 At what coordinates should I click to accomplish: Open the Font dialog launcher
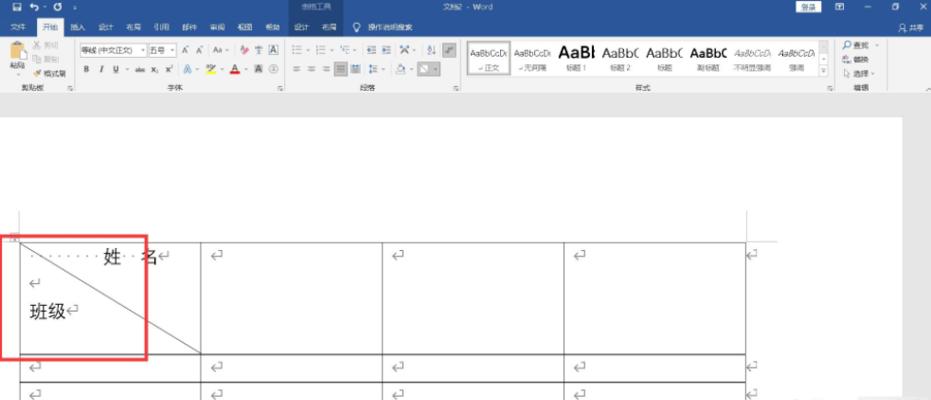pyautogui.click(x=280, y=88)
